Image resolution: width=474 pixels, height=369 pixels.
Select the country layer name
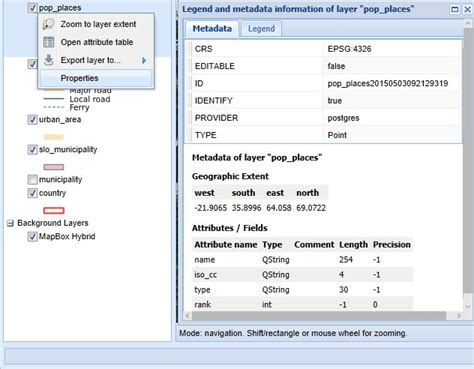point(52,193)
